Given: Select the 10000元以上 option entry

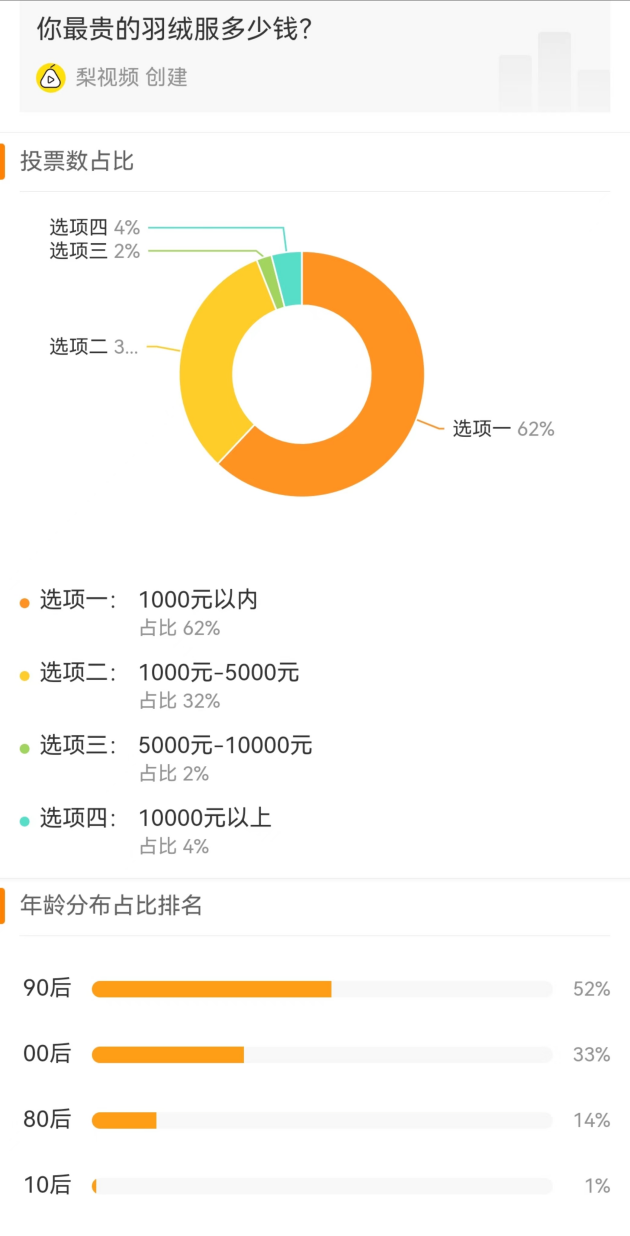Looking at the screenshot, I should click(205, 818).
